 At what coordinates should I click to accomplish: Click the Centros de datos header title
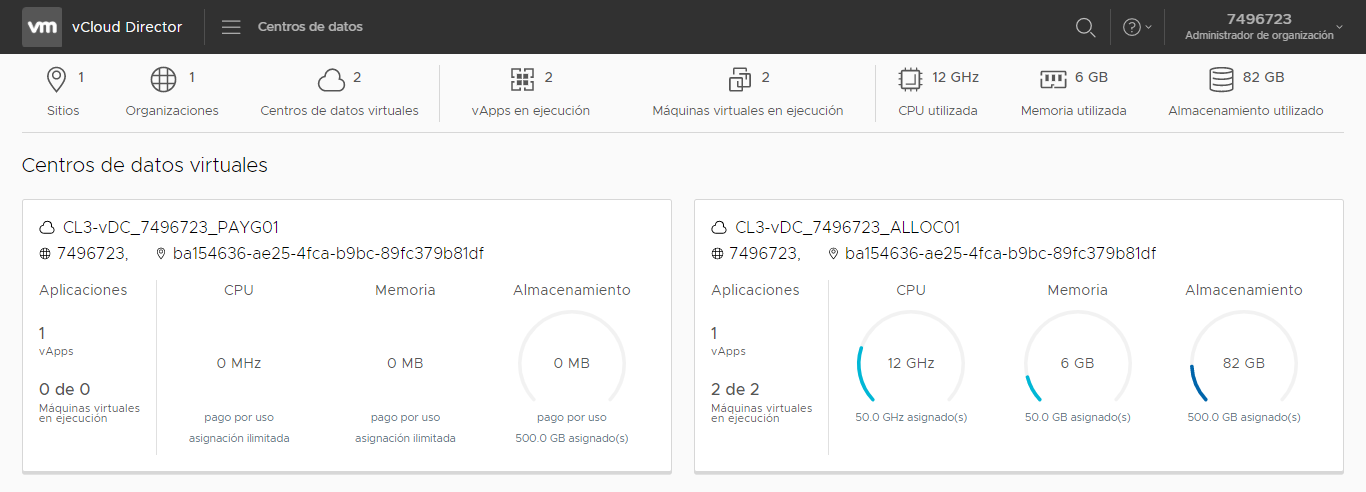[310, 27]
